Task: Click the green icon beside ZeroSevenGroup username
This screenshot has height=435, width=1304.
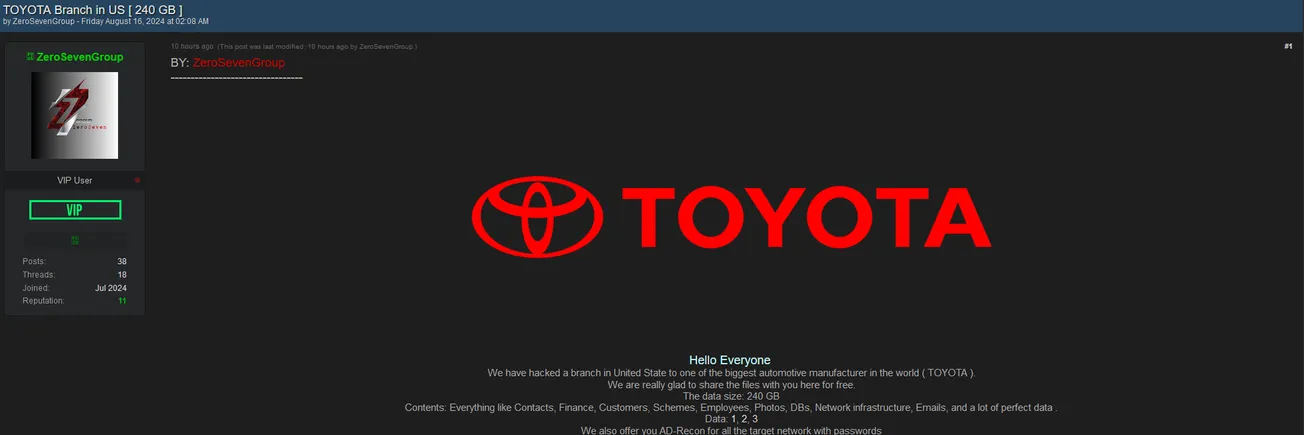Action: pos(29,57)
